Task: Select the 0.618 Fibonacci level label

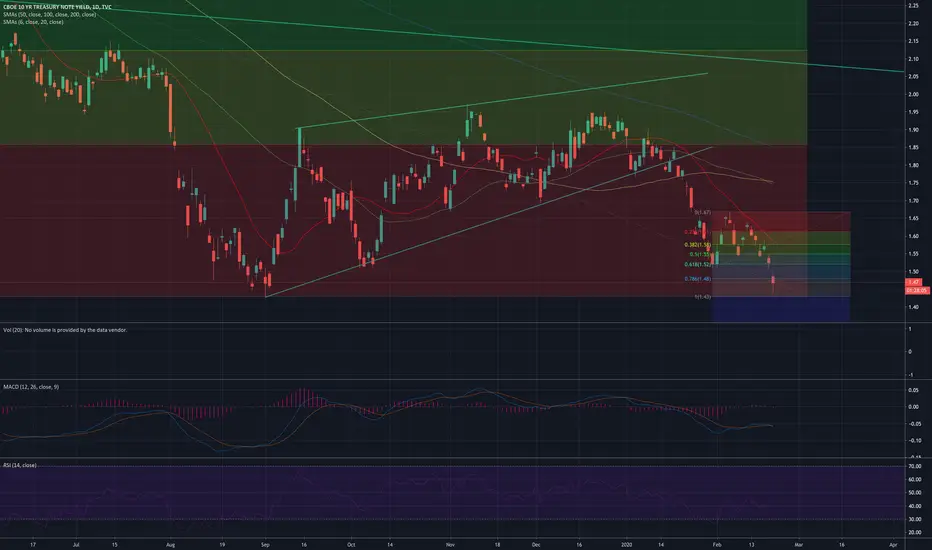Action: 697,265
